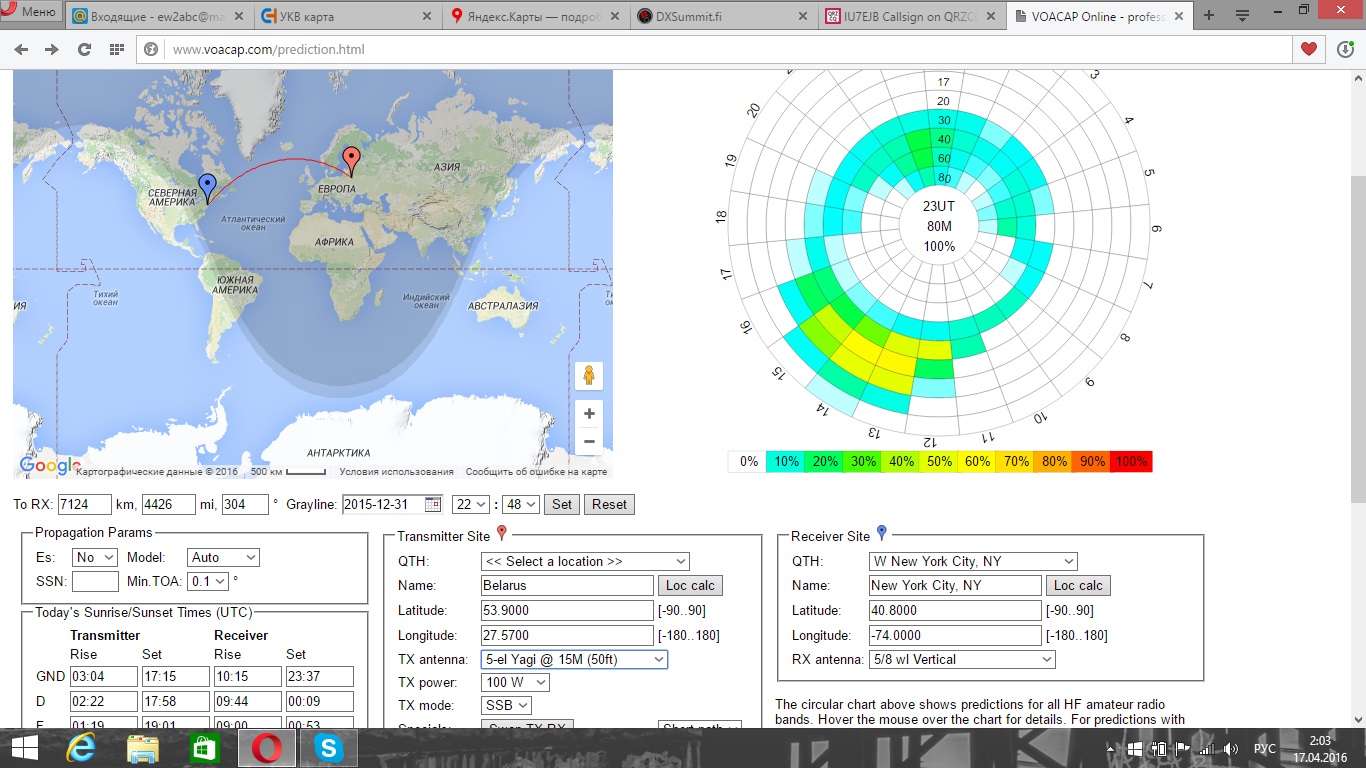The width and height of the screenshot is (1366, 768).
Task: Open grayline hour dropdown showing 22
Action: (x=471, y=504)
